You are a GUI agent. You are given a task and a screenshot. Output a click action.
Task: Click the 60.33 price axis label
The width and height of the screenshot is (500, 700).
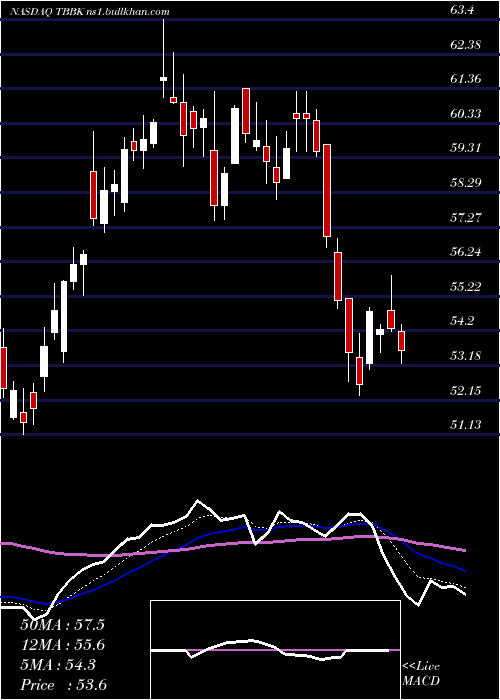tap(466, 114)
